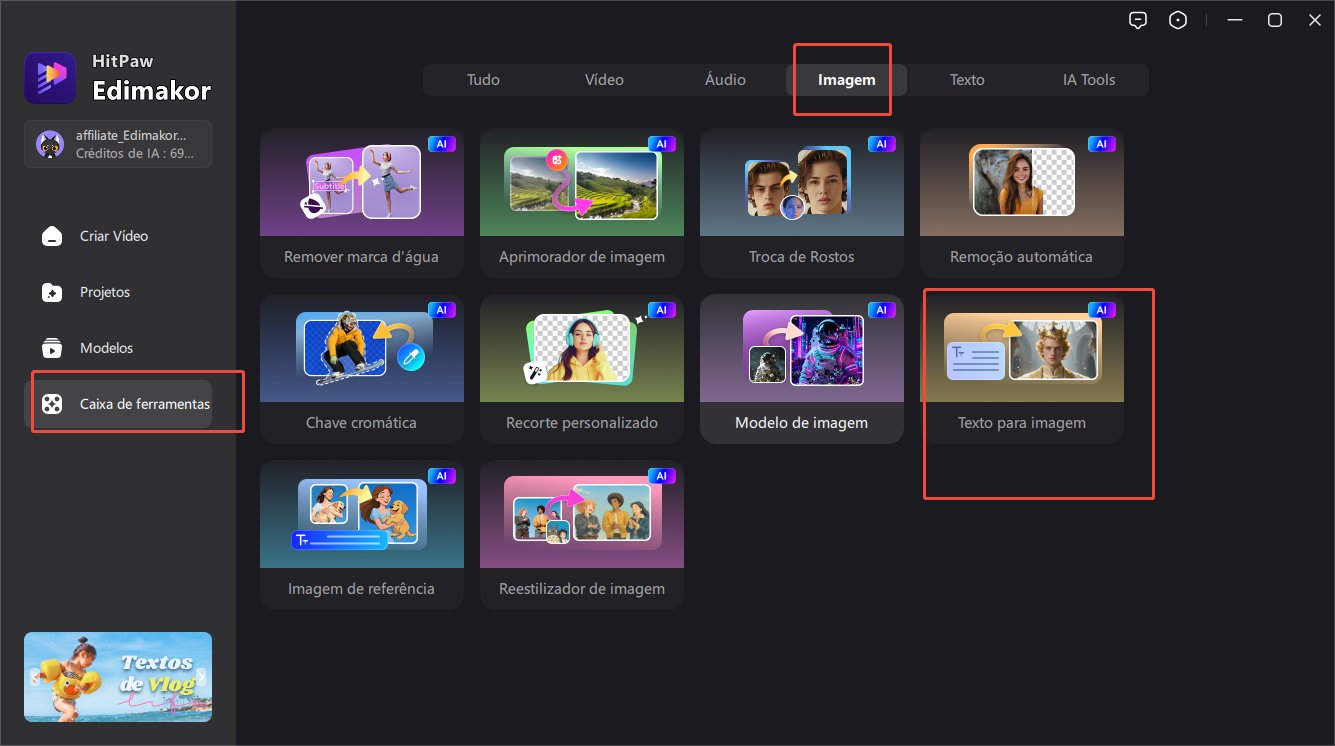Advance banner with right arrow
1335x746 pixels.
click(x=201, y=677)
